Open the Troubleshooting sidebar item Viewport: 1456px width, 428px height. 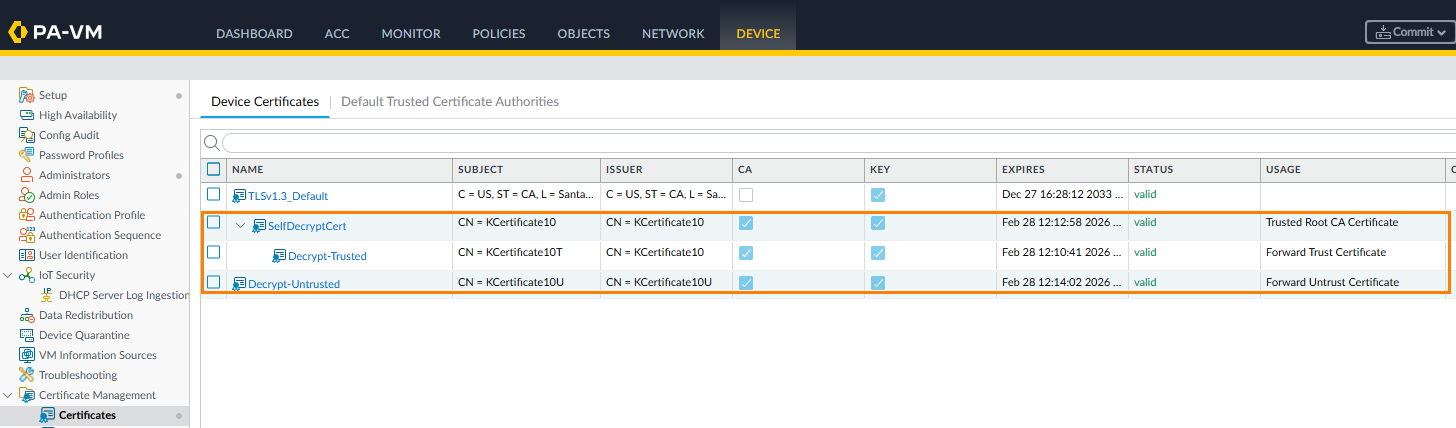coord(78,375)
